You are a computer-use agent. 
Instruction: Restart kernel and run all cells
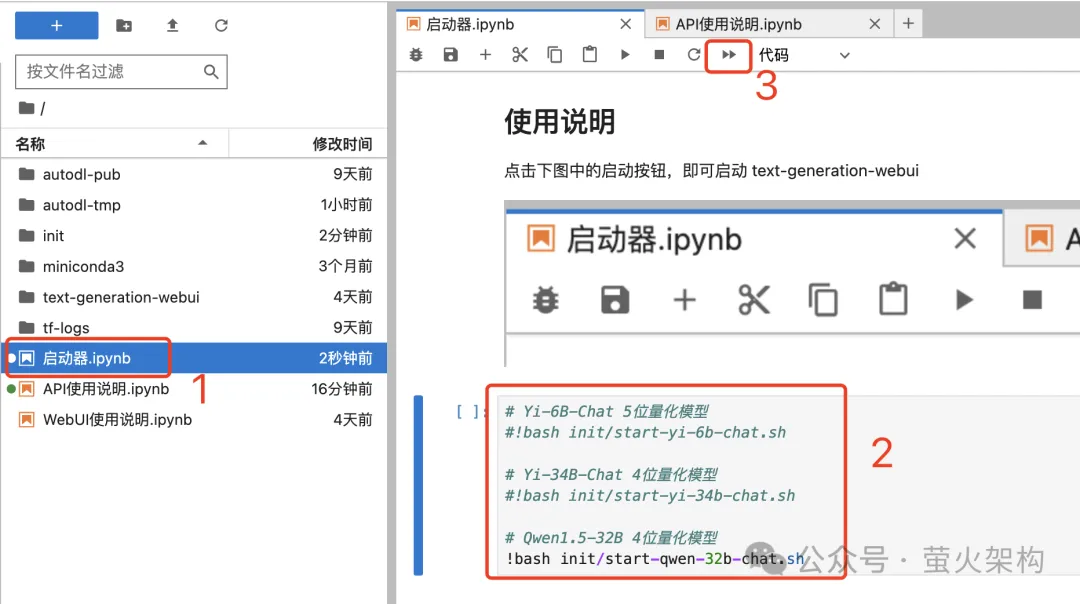pos(729,55)
